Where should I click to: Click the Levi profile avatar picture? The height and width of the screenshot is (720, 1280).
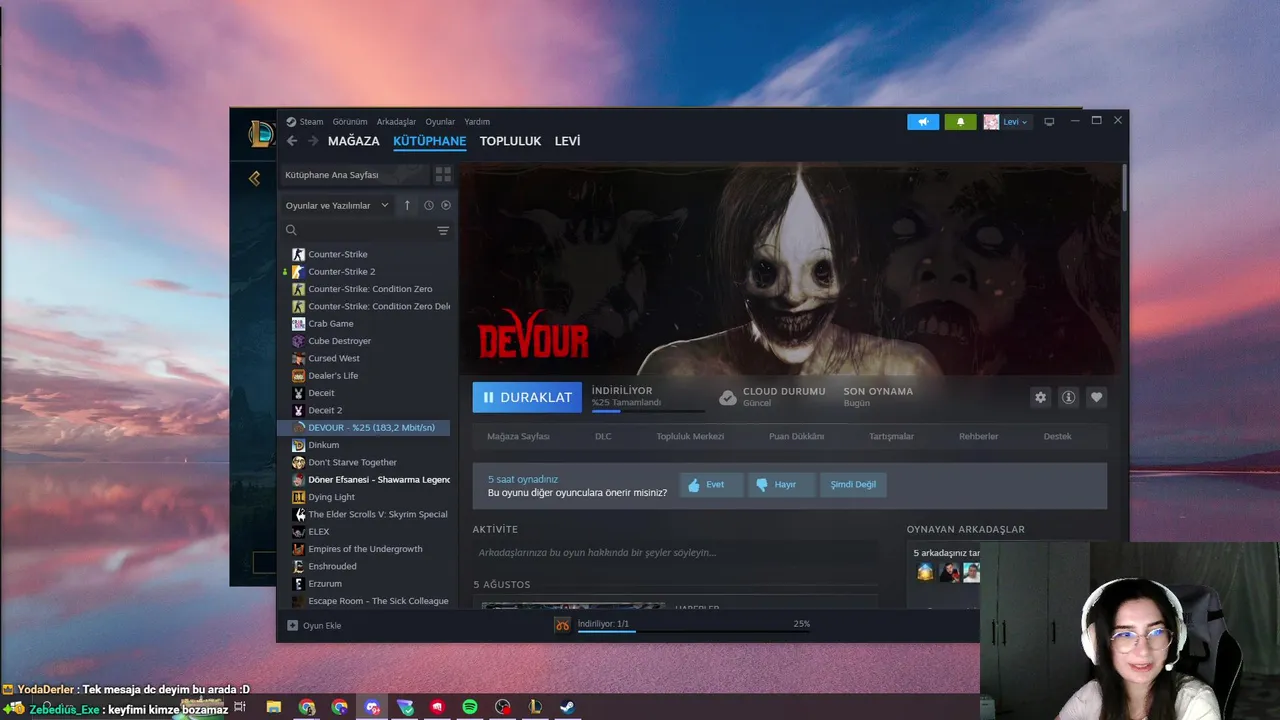[991, 122]
